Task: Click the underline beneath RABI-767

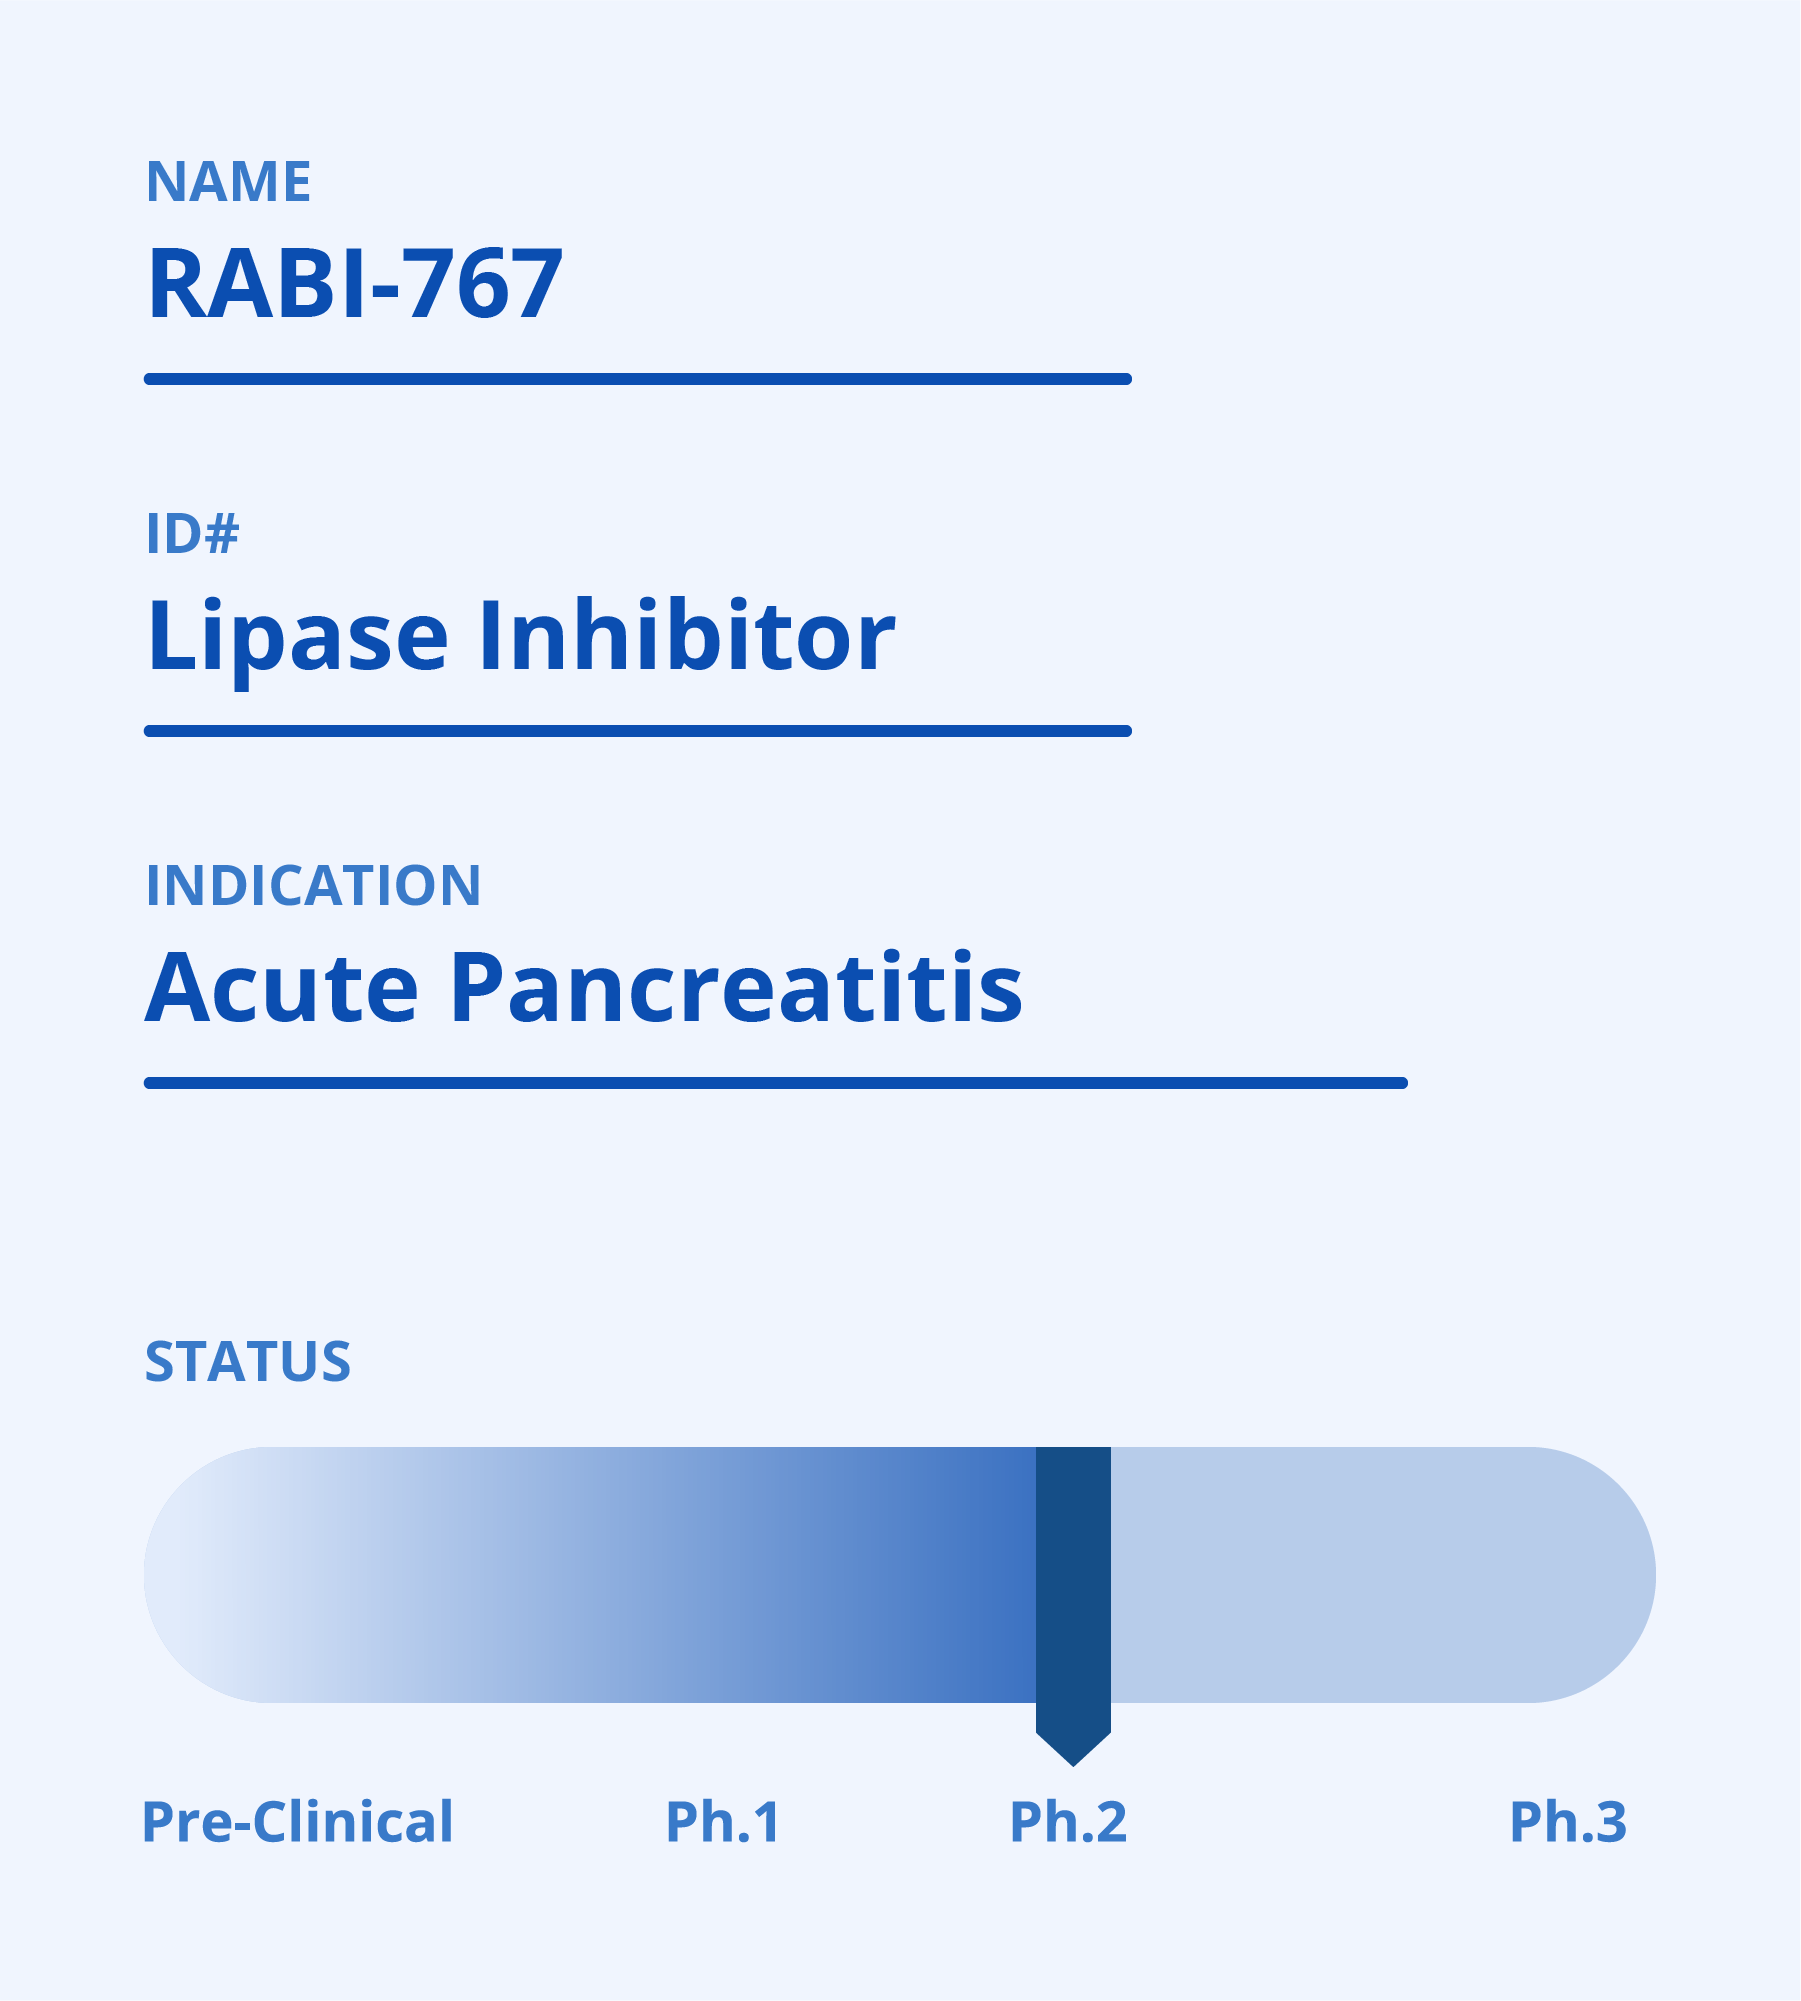Action: point(638,379)
